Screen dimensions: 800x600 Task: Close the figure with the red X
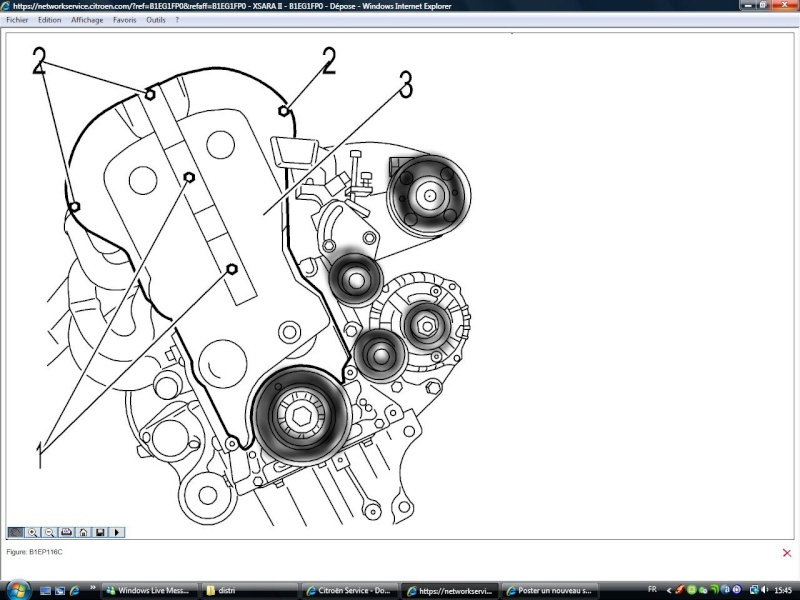(x=786, y=552)
